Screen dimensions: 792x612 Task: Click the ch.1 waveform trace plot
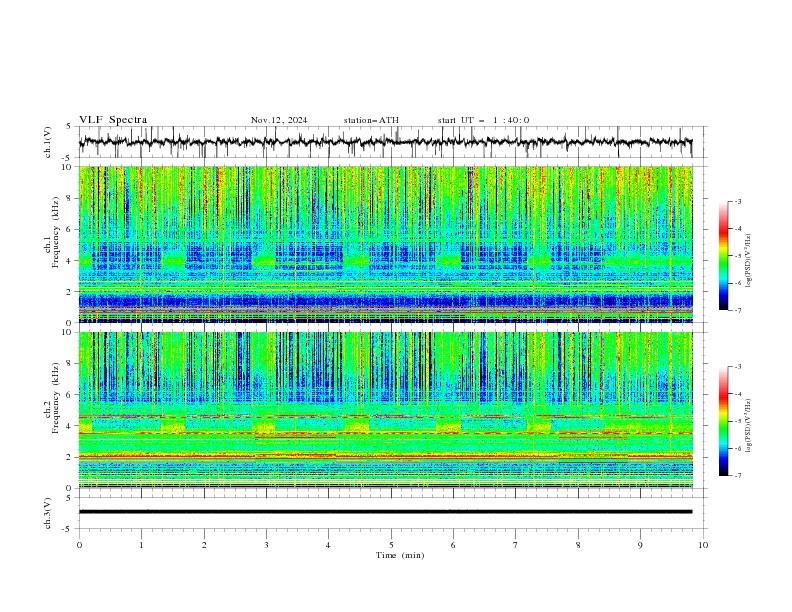pyautogui.click(x=385, y=142)
